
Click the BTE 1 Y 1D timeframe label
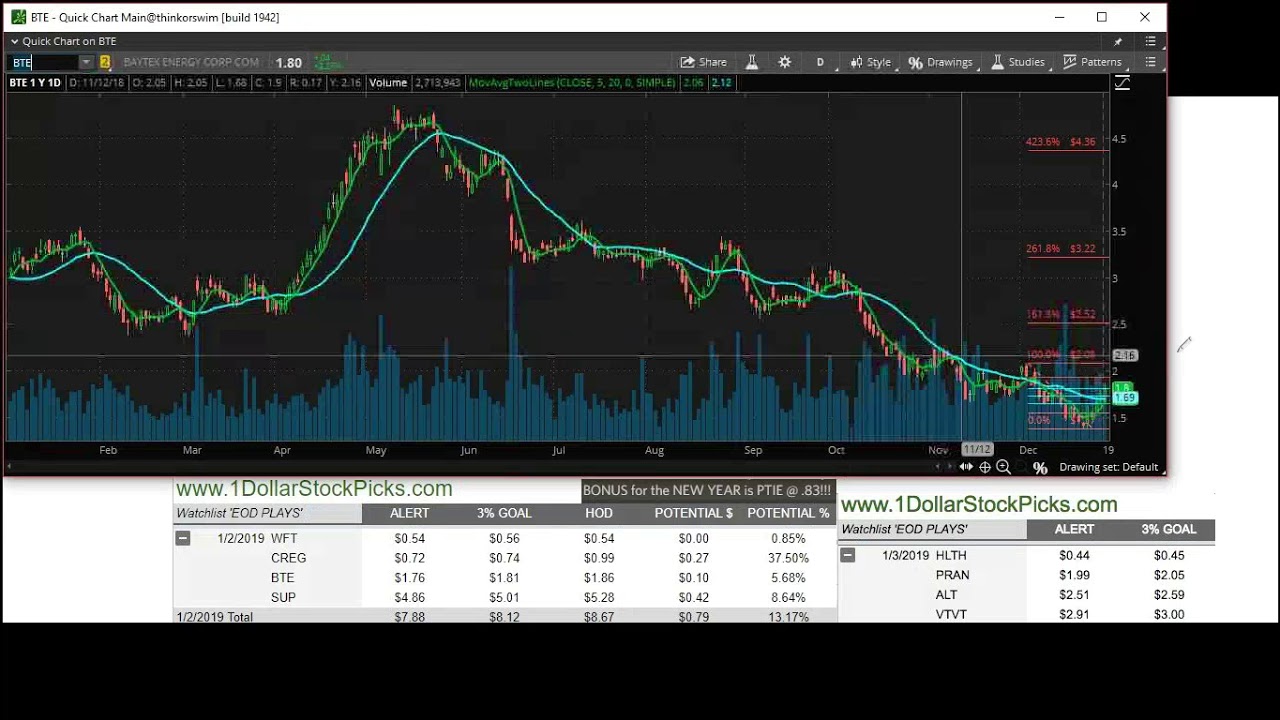(x=35, y=83)
